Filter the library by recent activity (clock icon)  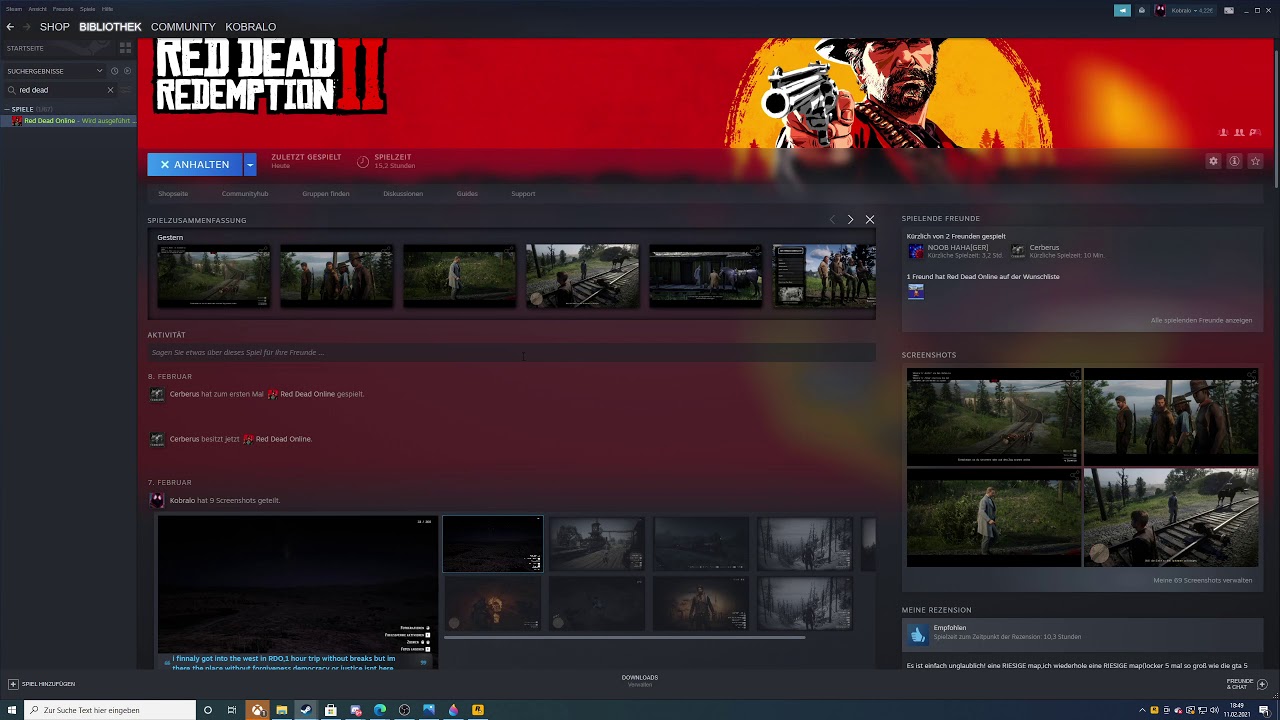click(x=114, y=71)
